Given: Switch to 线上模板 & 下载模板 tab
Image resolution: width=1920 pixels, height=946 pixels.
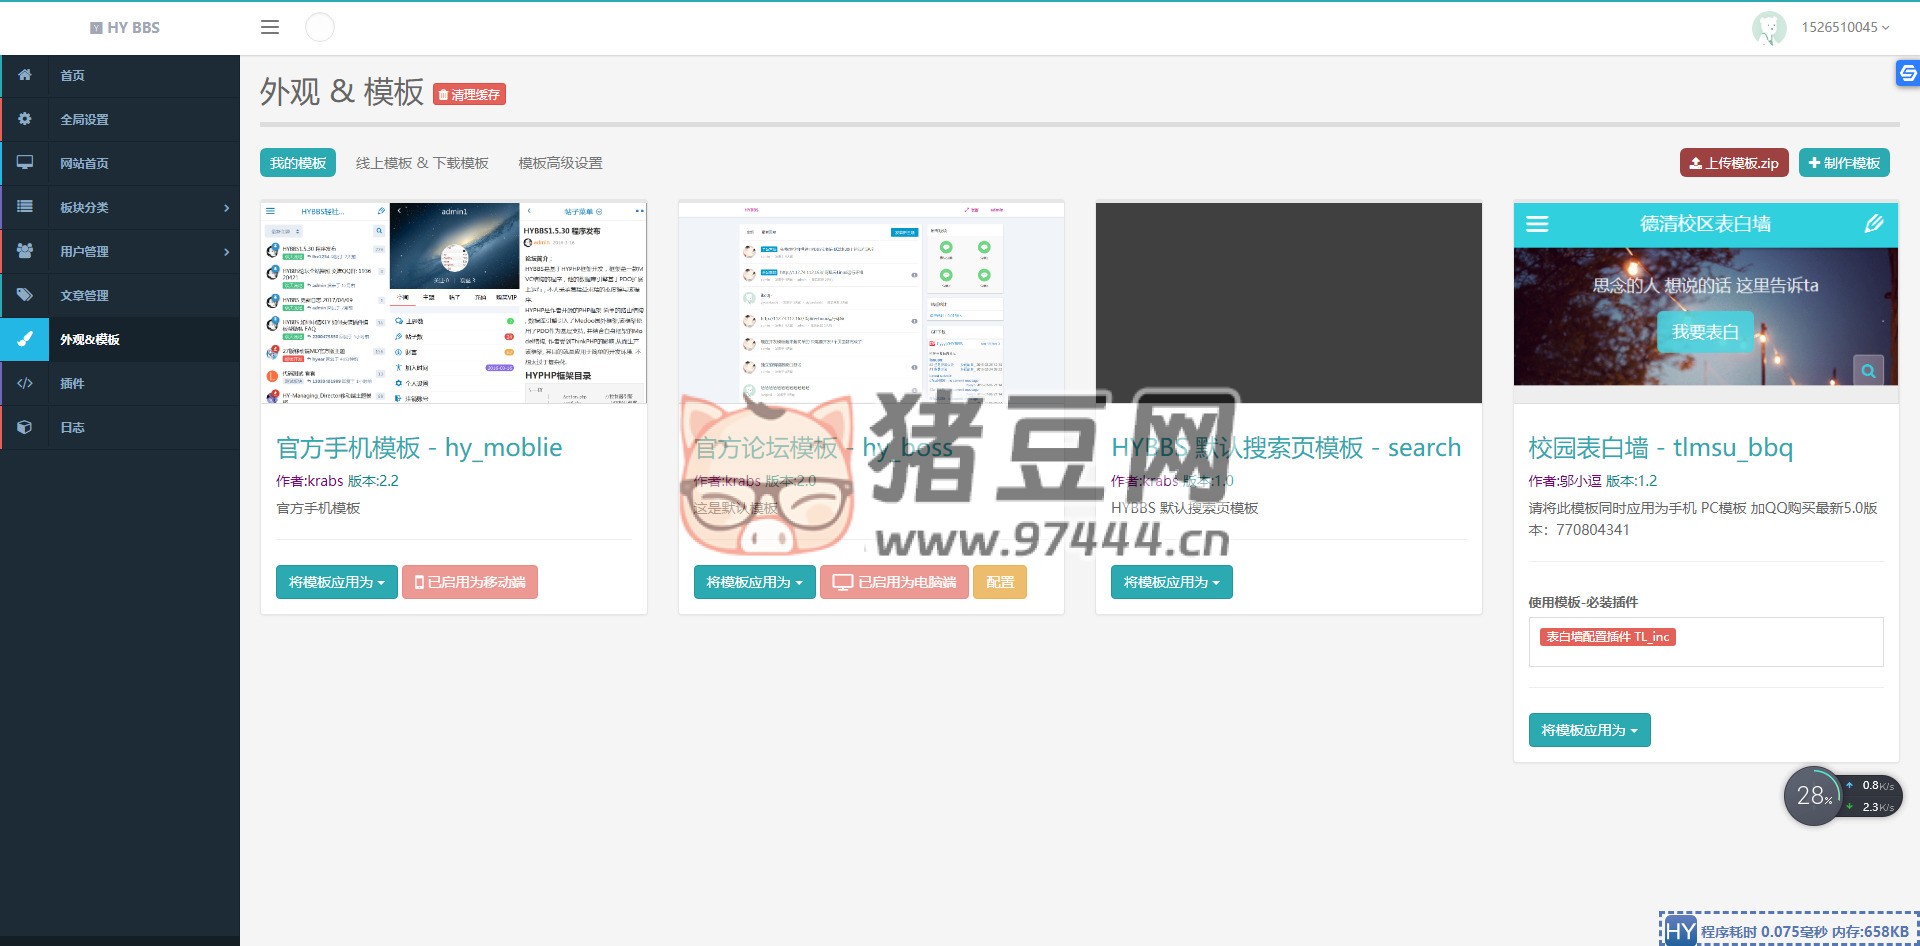Looking at the screenshot, I should [x=422, y=163].
